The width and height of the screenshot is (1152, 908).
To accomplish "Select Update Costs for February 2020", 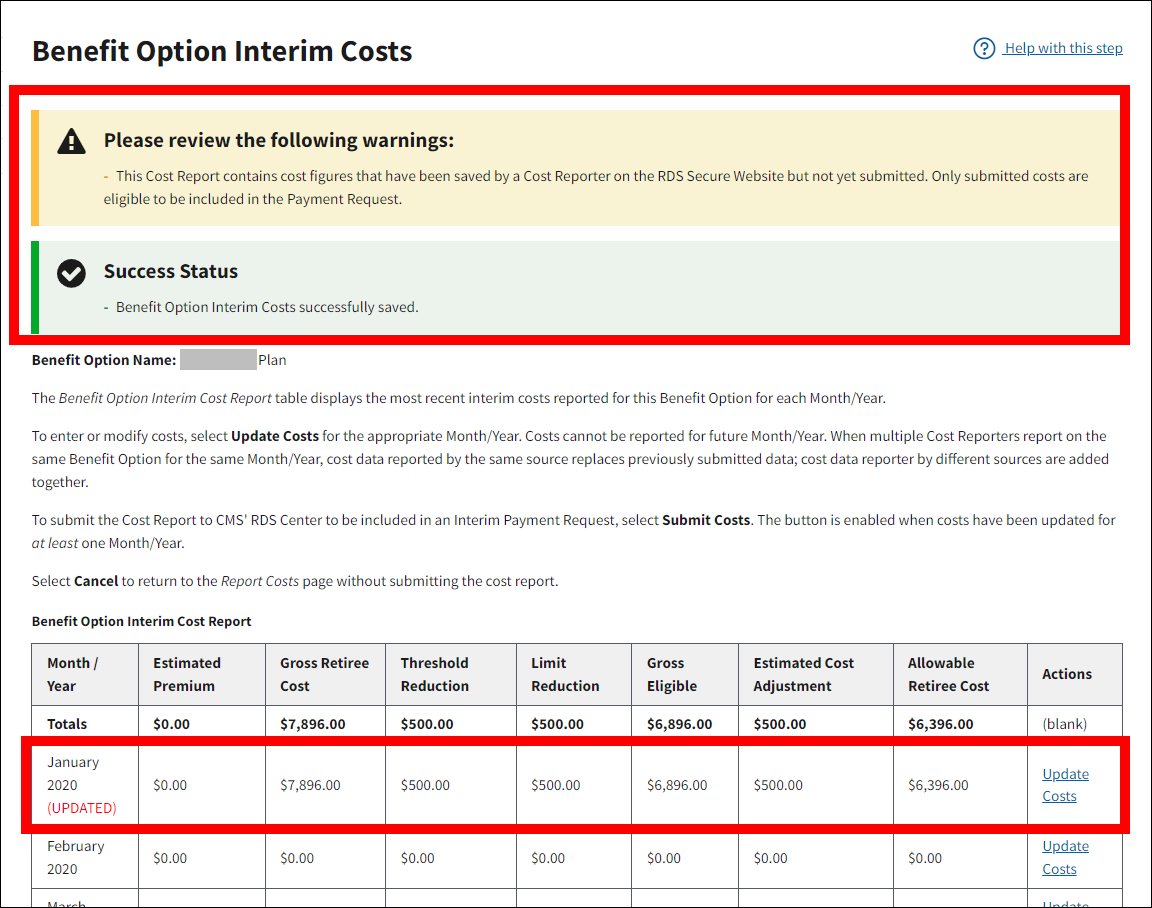I will tap(1065, 857).
